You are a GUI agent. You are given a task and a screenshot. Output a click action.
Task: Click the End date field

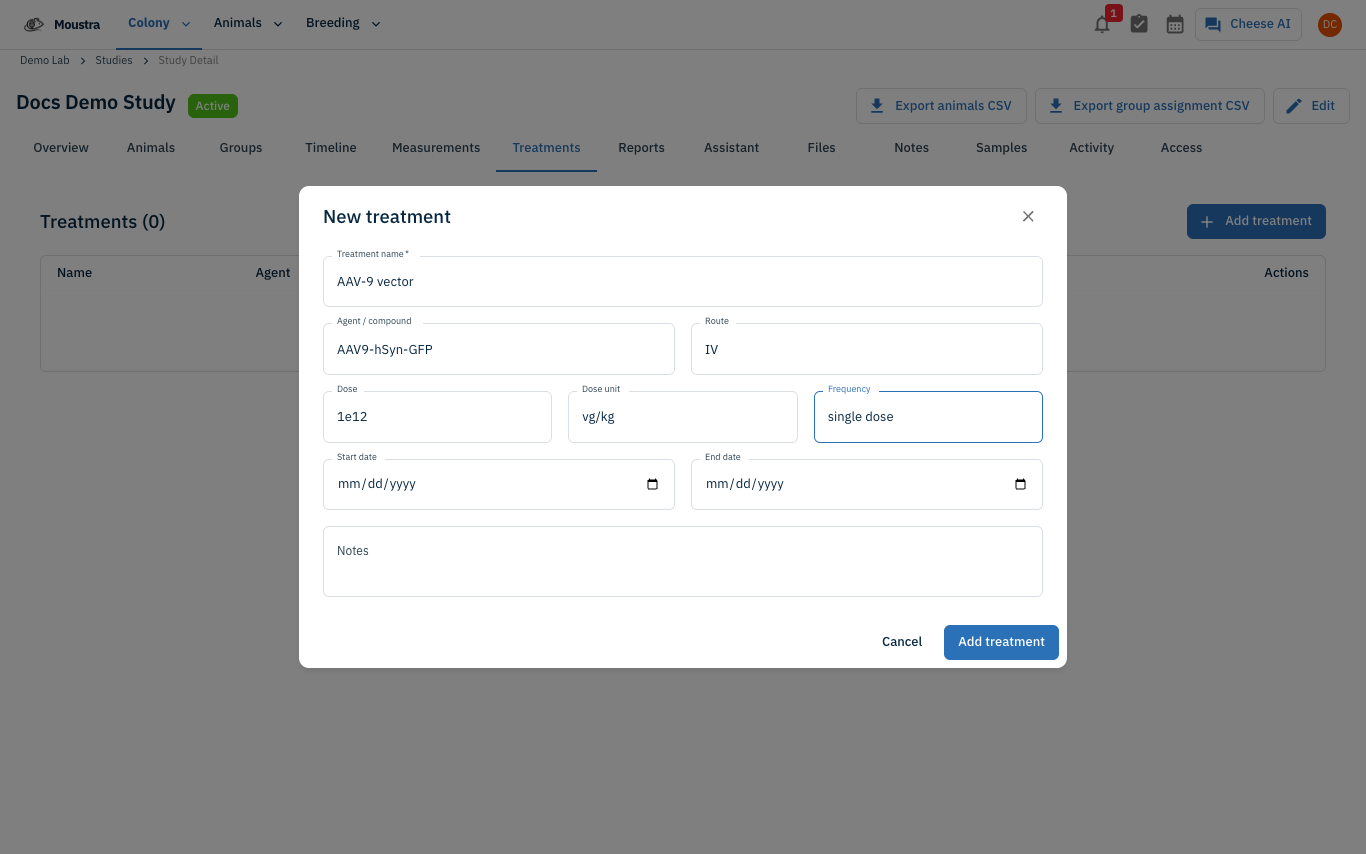pos(867,484)
